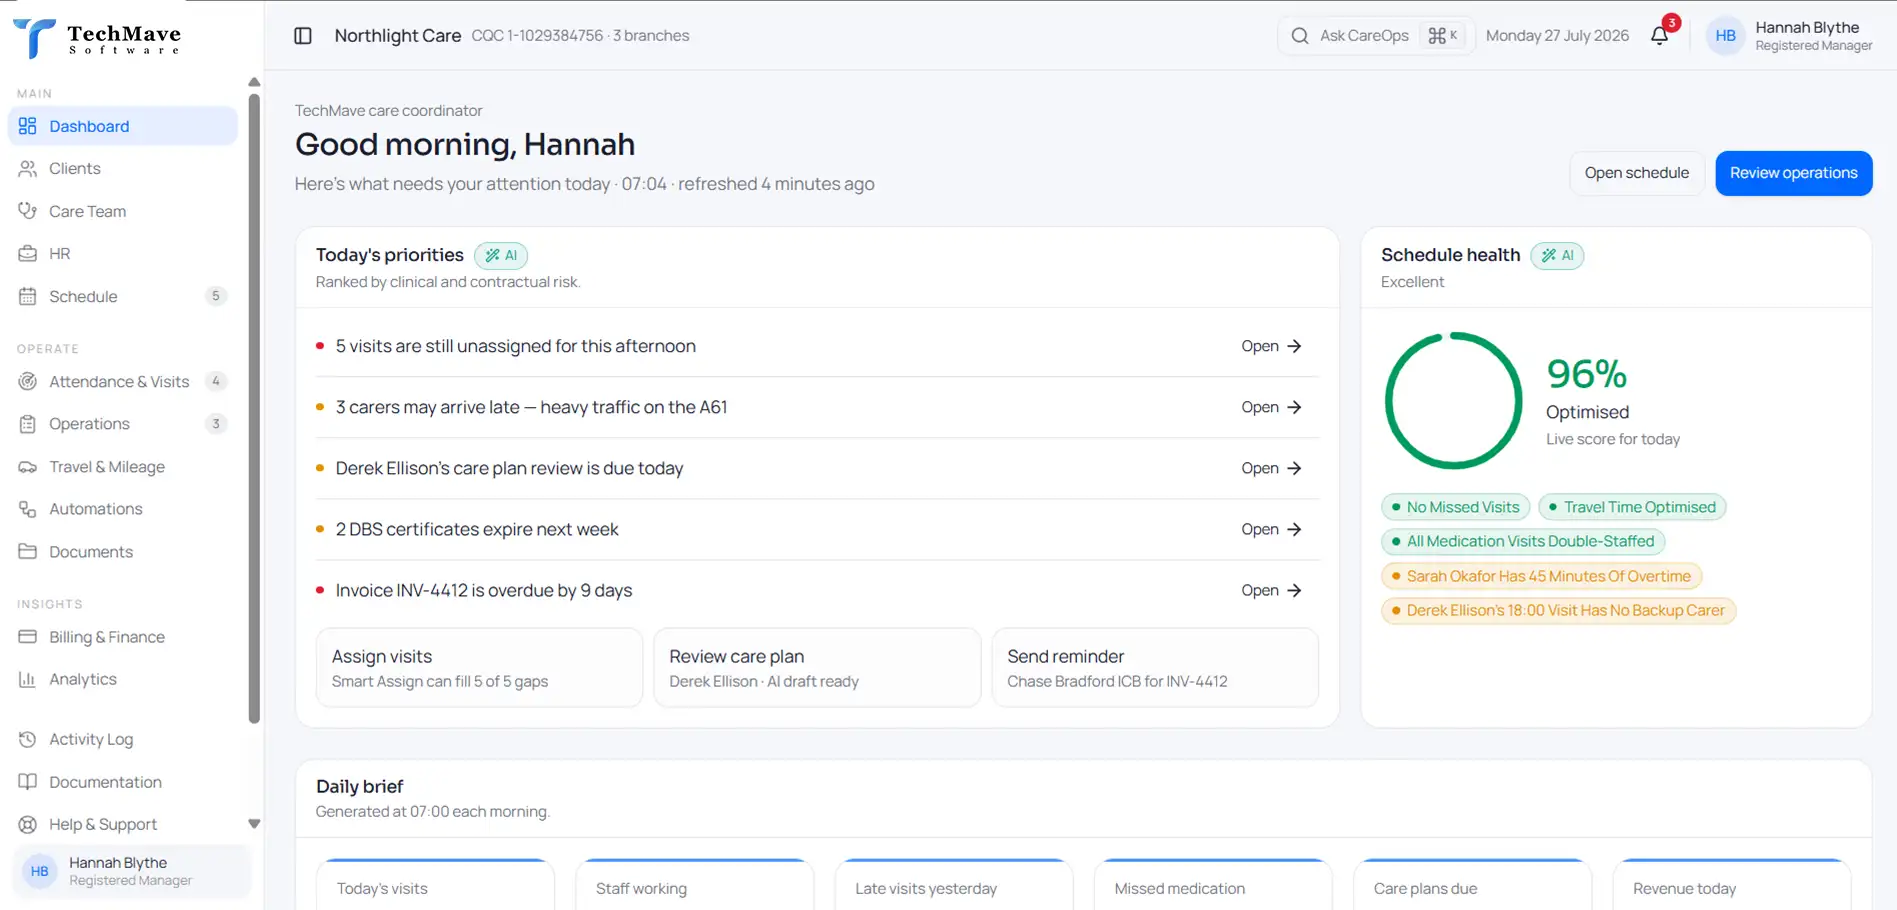This screenshot has height=910, width=1897.
Task: Click the Send reminder action card
Action: coord(1155,667)
